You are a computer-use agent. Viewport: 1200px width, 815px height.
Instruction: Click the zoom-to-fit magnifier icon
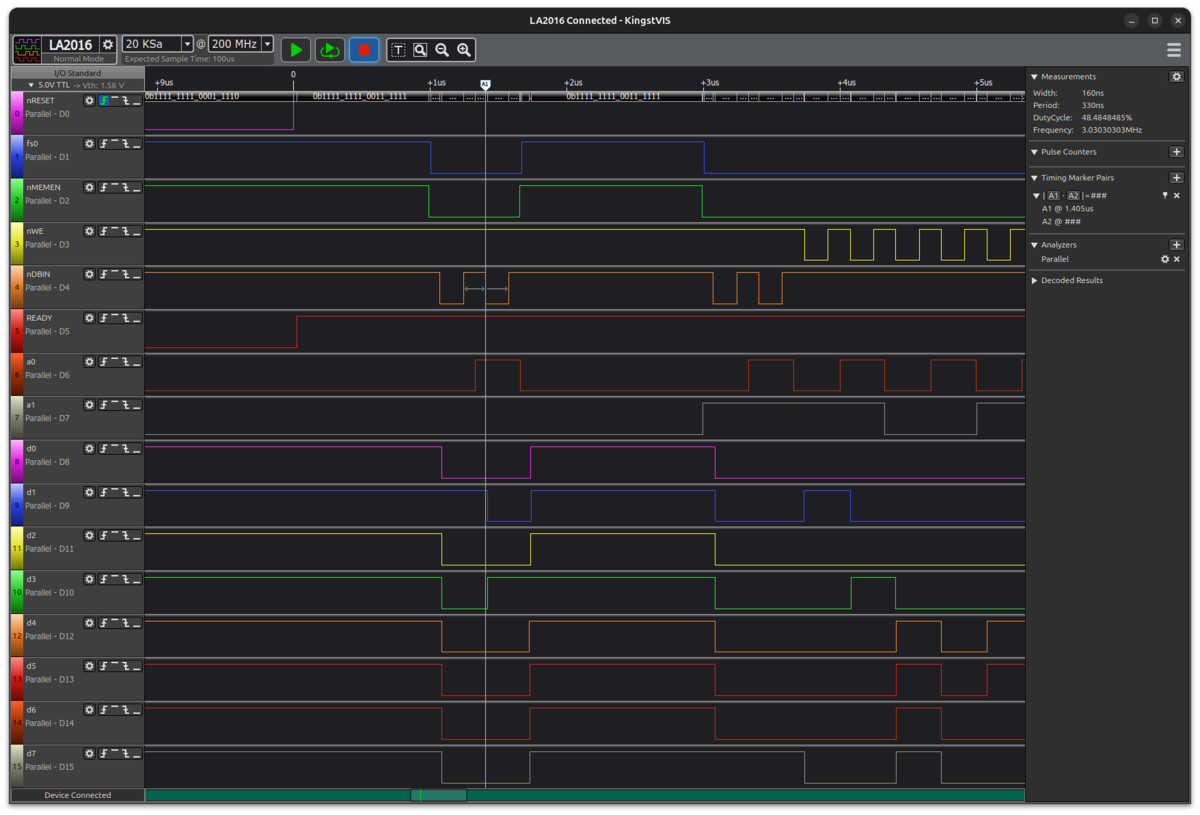pos(420,49)
